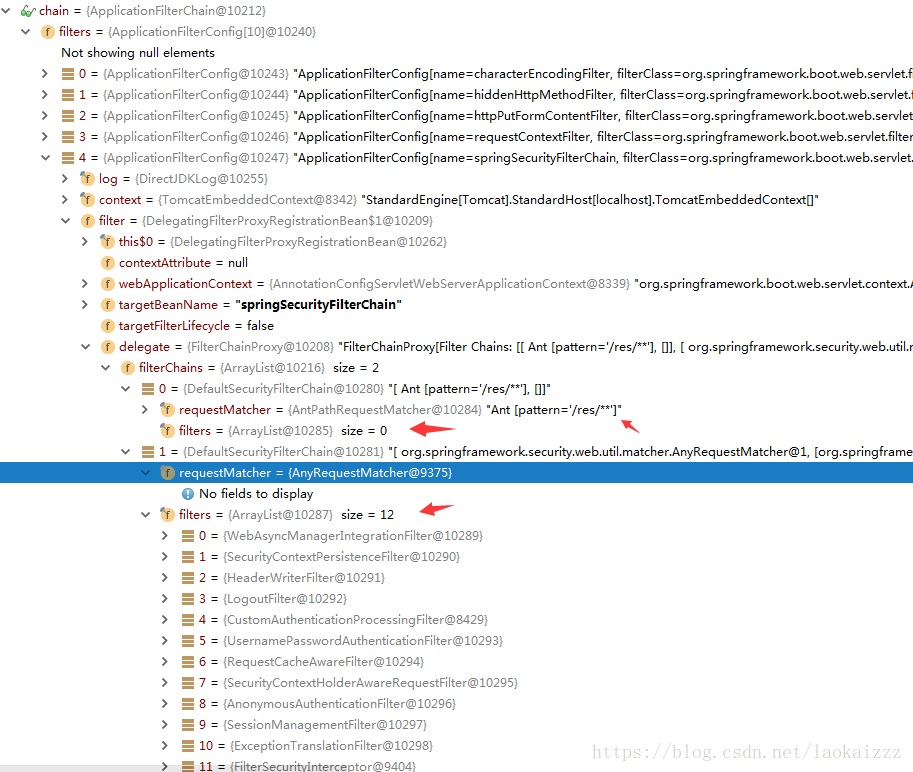
Task: Click field icon beside targetFilterLifecycle
Action: pyautogui.click(x=108, y=325)
